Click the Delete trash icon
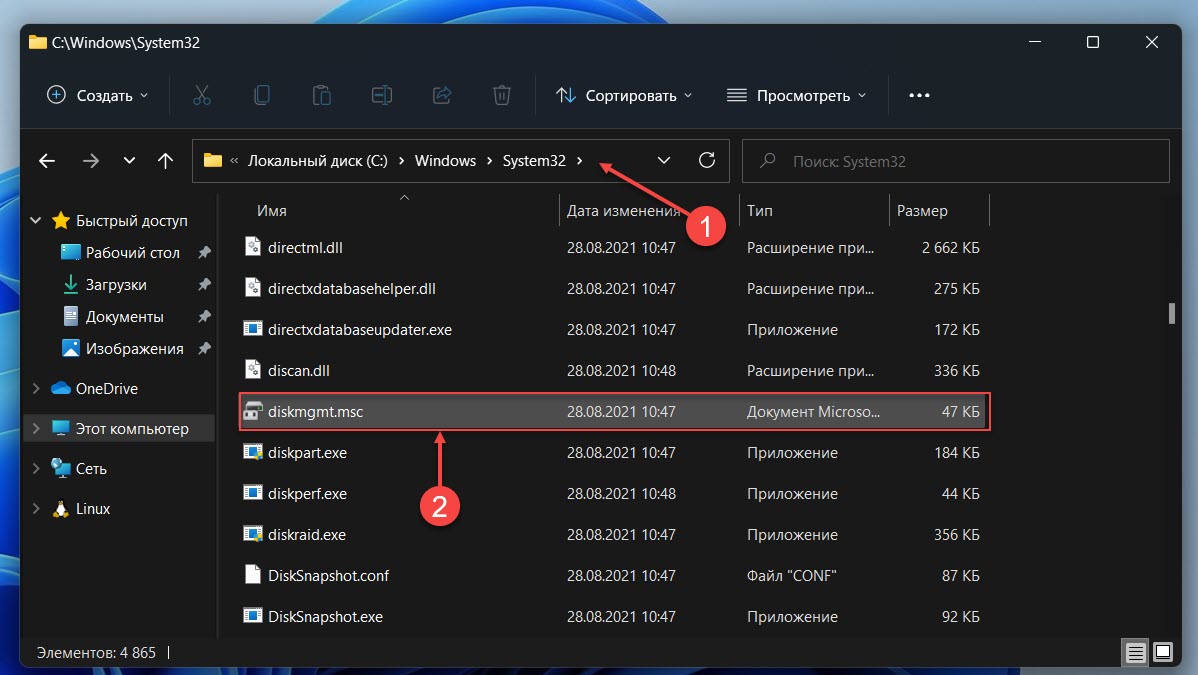 point(502,96)
